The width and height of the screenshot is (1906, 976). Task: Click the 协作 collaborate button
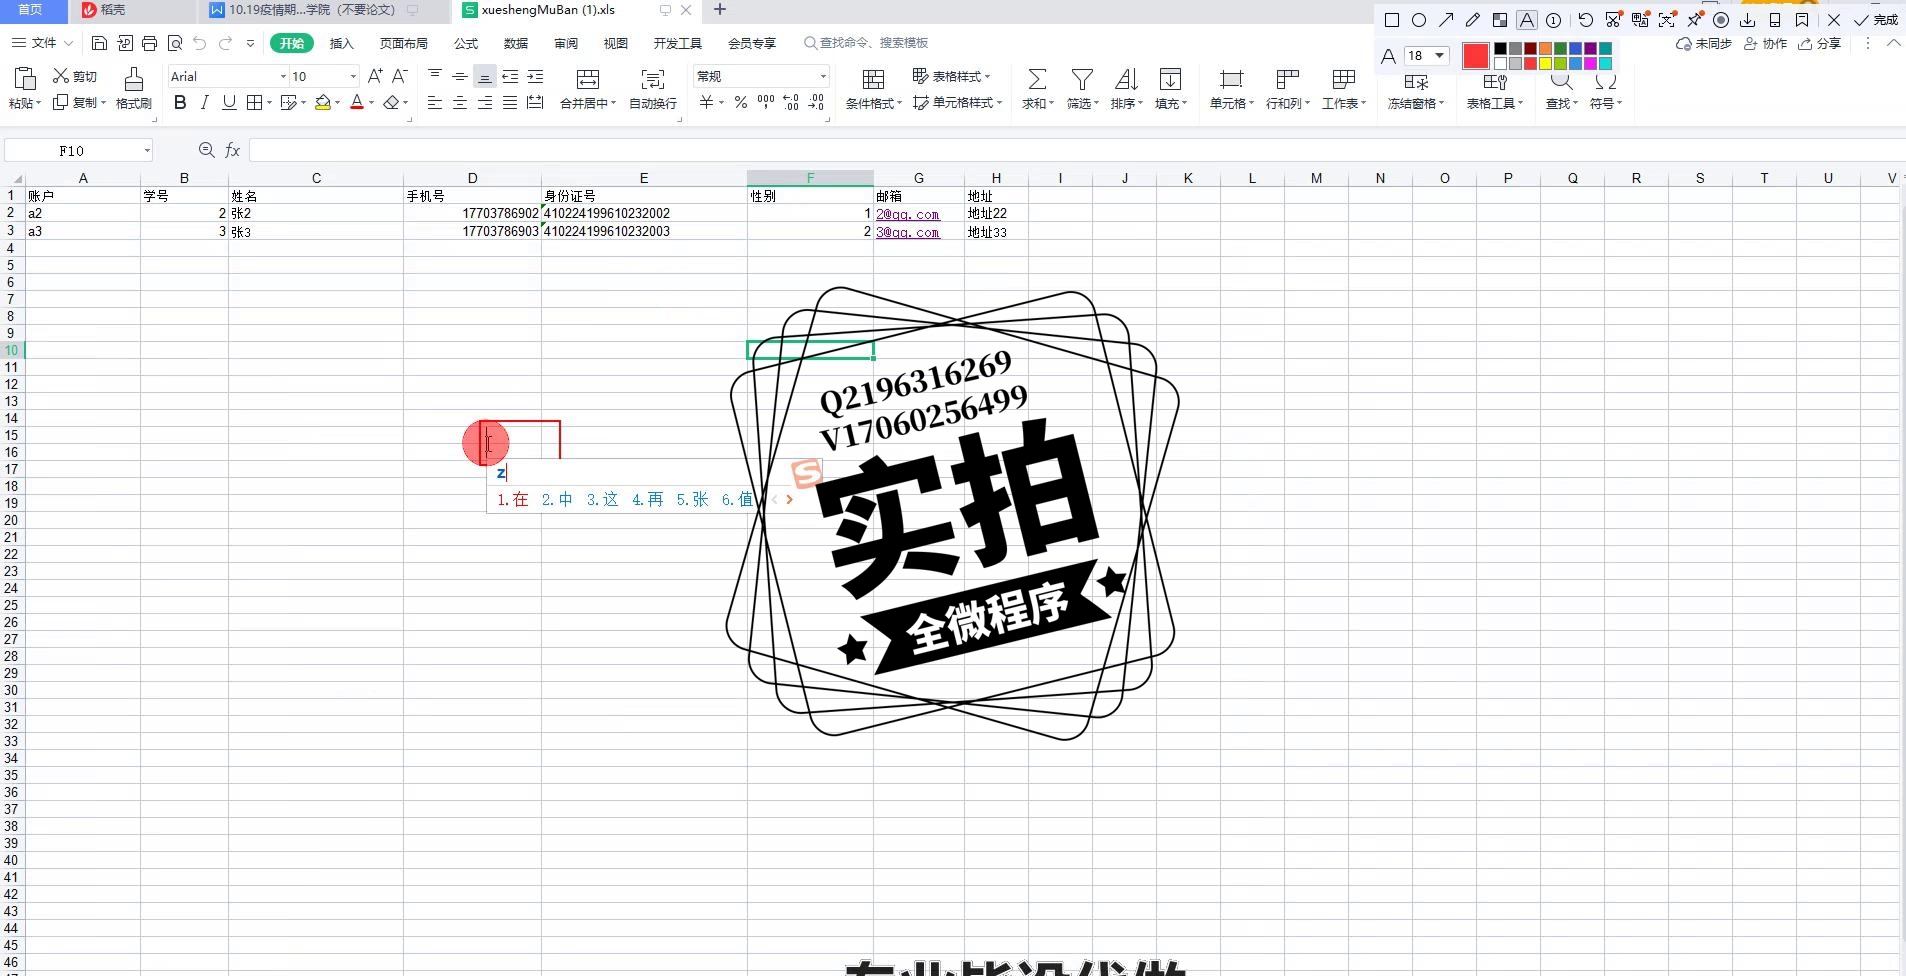[1766, 44]
